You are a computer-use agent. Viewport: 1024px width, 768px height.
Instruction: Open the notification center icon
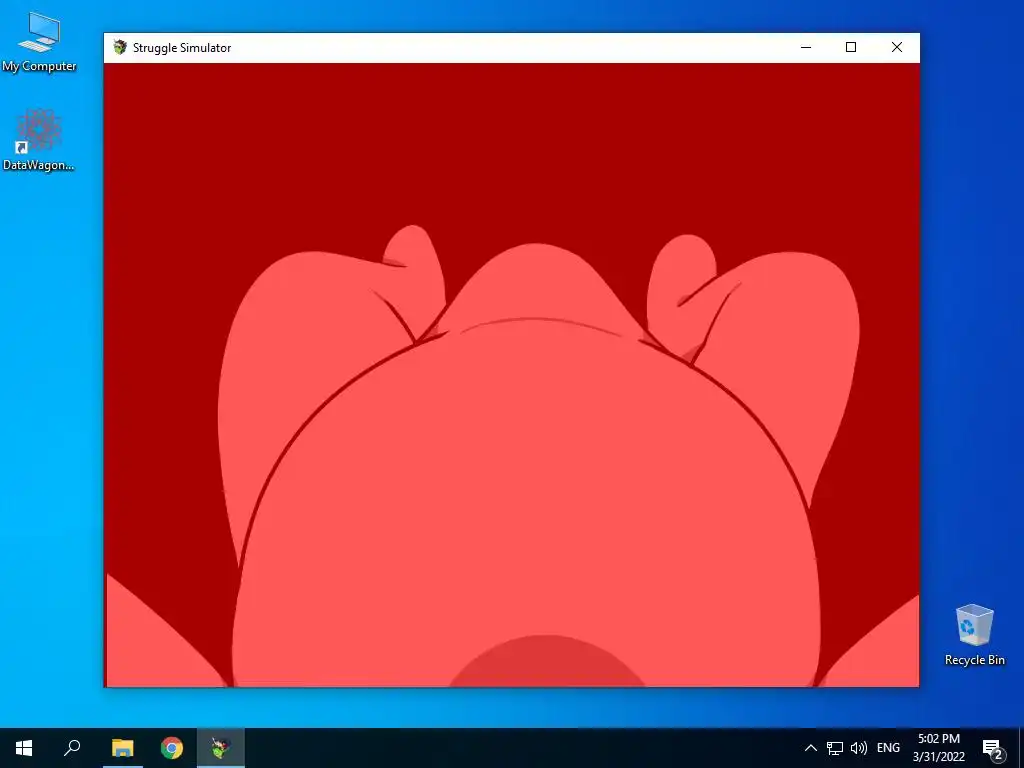click(x=992, y=748)
